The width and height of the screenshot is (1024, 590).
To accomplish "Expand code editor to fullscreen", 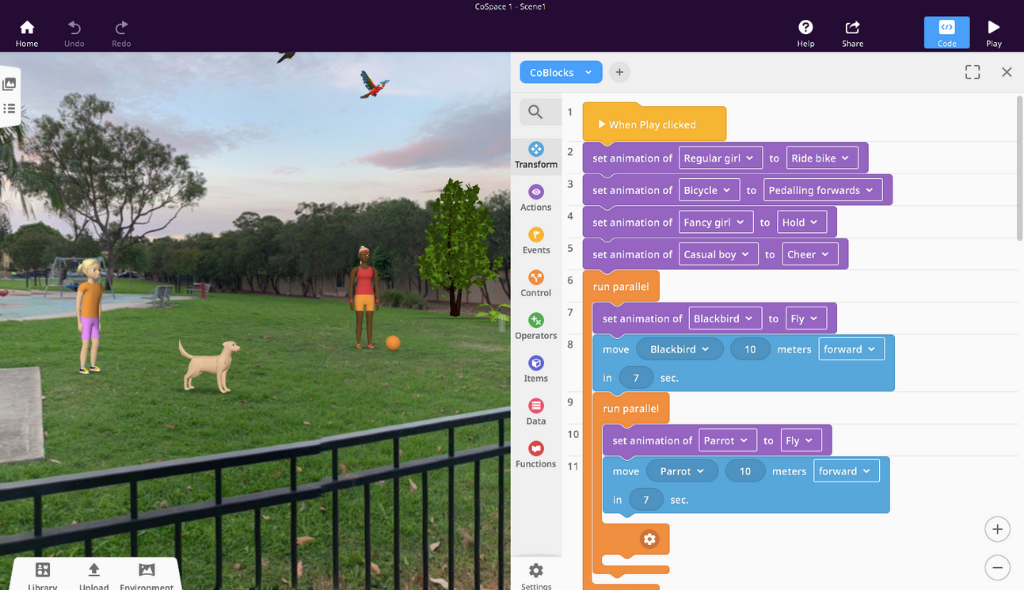I will 972,72.
